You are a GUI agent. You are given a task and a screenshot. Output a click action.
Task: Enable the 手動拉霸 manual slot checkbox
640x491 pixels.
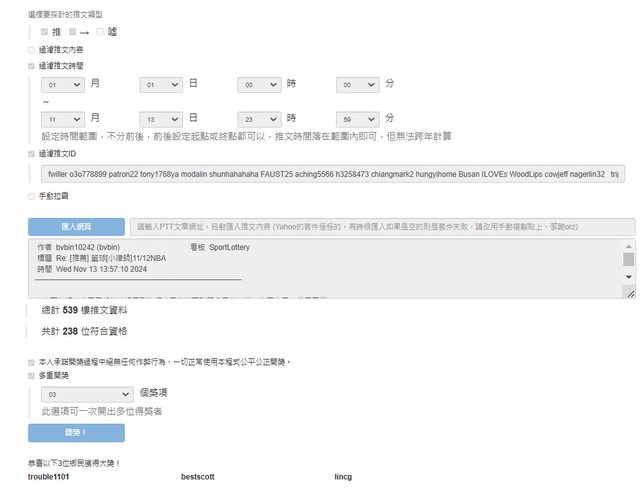point(31,196)
